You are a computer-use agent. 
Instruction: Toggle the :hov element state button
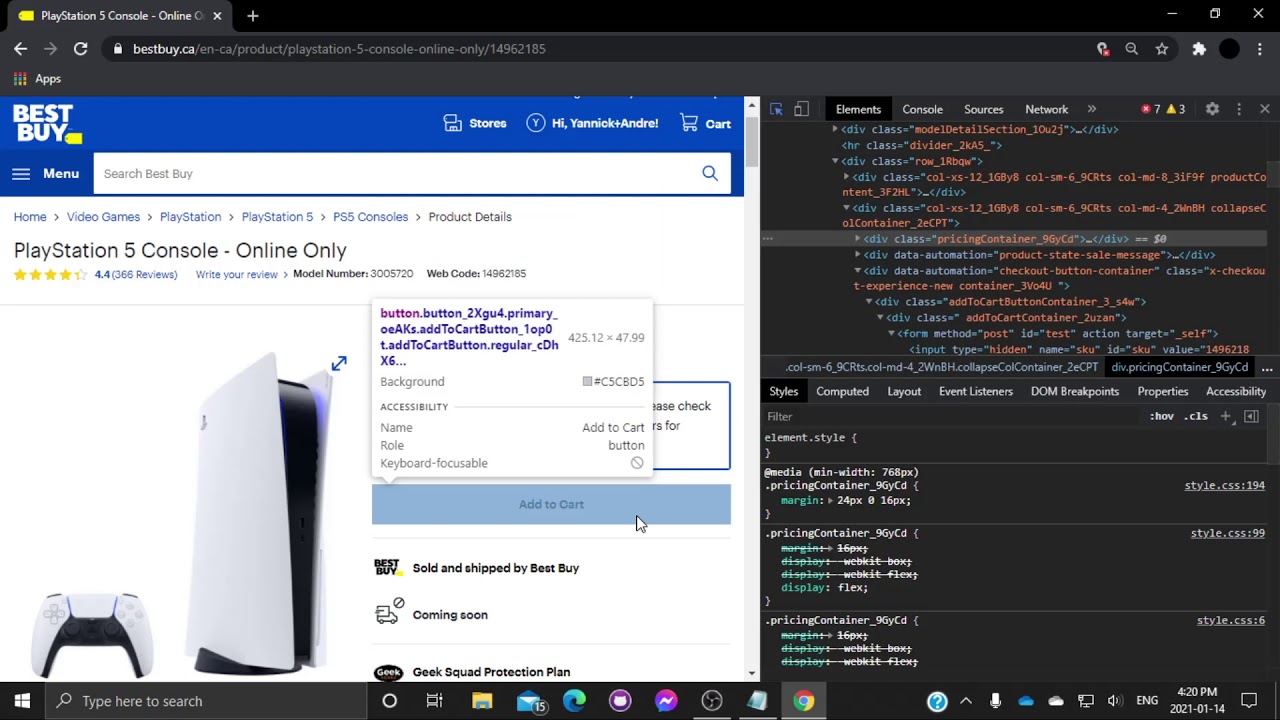1161,416
